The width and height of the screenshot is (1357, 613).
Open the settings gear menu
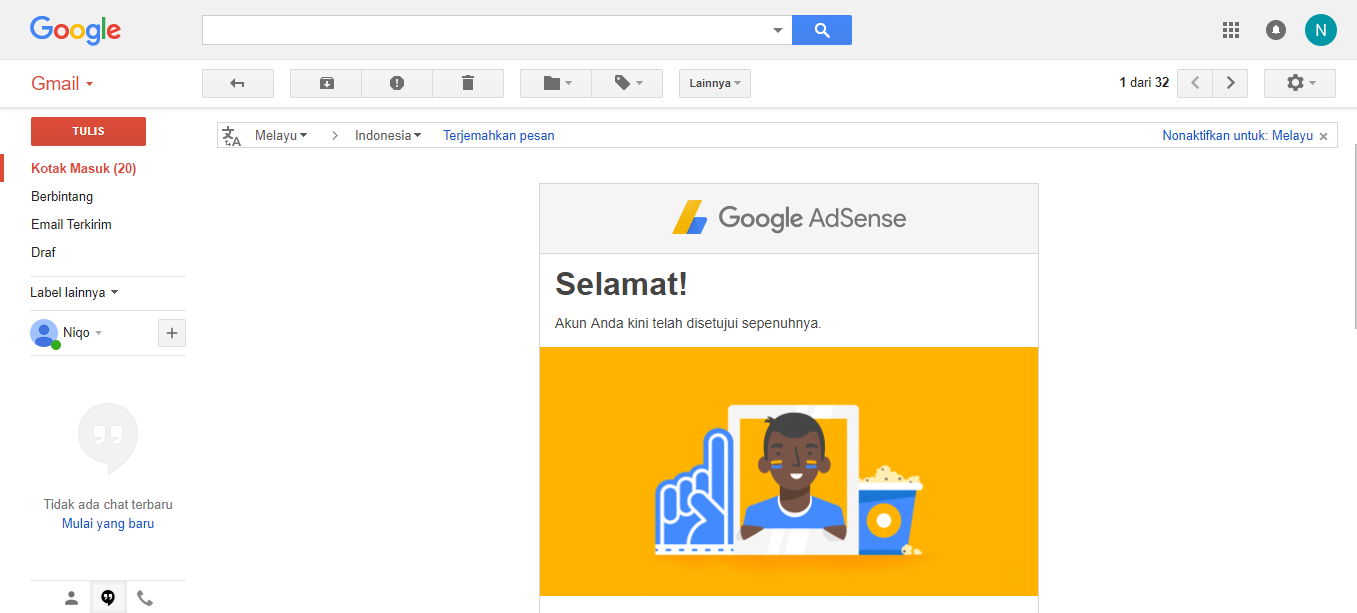[1299, 83]
